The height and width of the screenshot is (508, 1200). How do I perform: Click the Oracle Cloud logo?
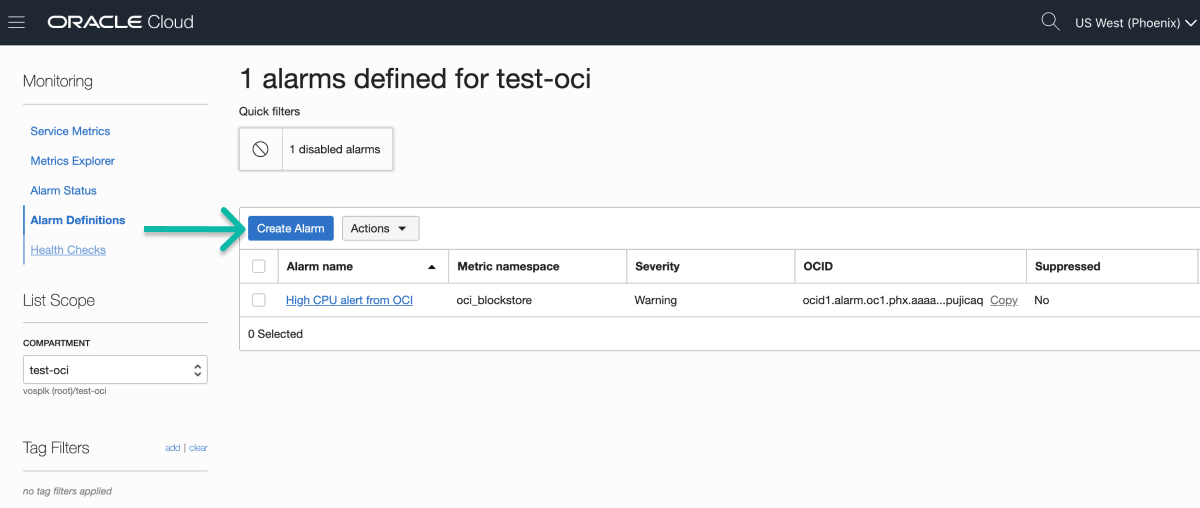(120, 22)
